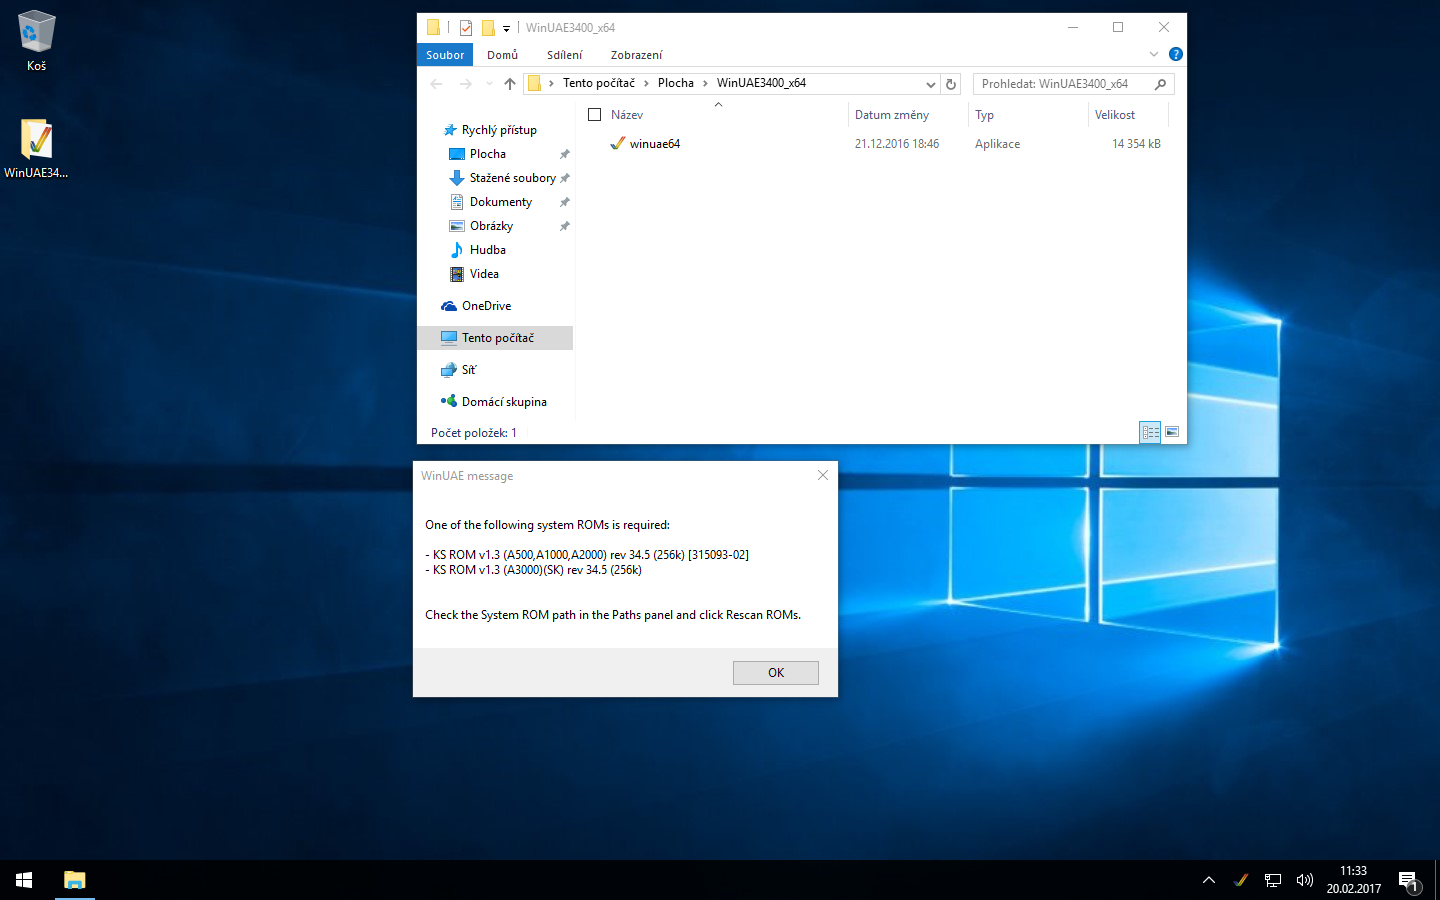Click the Properties quick access toolbar icon
This screenshot has height=900, width=1440.
tap(466, 28)
